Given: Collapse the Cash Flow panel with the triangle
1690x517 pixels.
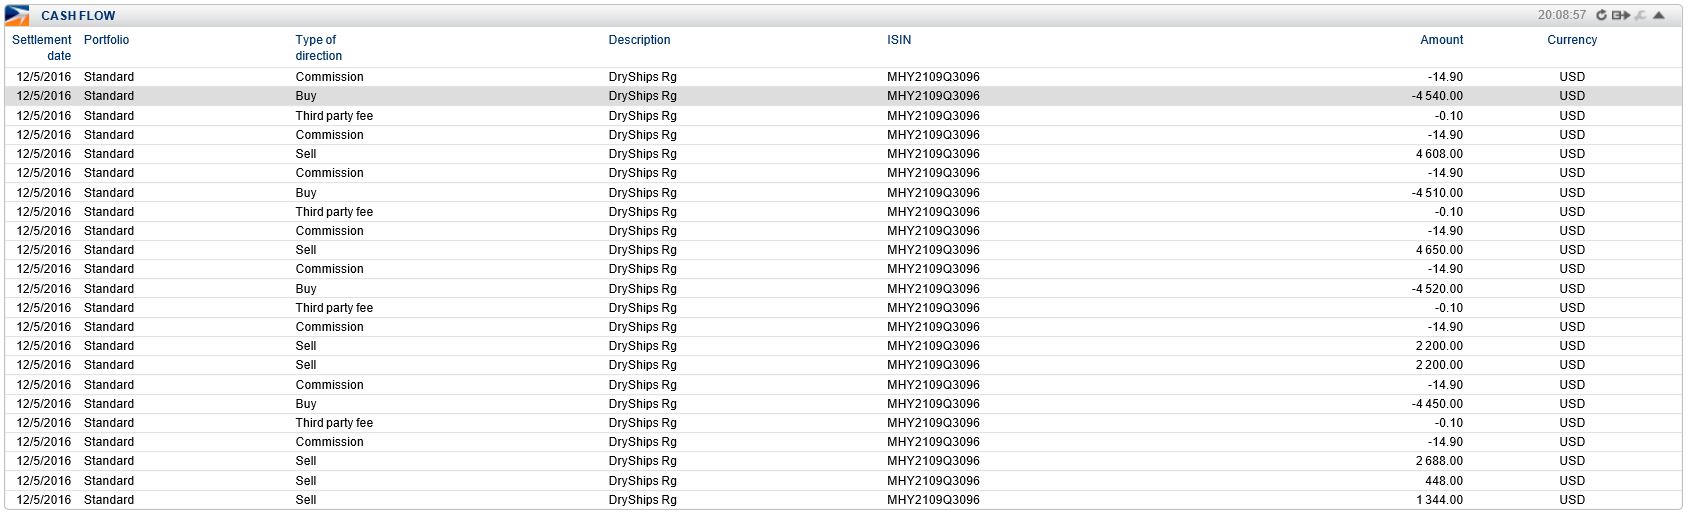Looking at the screenshot, I should [x=1659, y=15].
